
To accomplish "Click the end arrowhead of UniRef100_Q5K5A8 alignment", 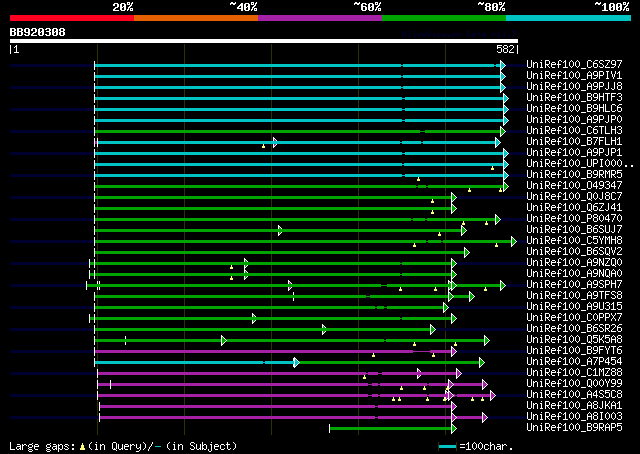I will (487, 340).
